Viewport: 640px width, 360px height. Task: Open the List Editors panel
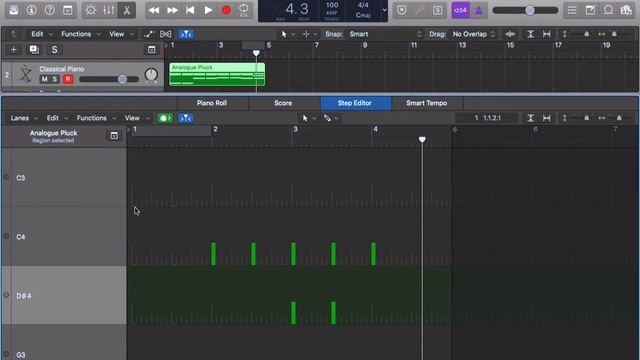tap(572, 10)
